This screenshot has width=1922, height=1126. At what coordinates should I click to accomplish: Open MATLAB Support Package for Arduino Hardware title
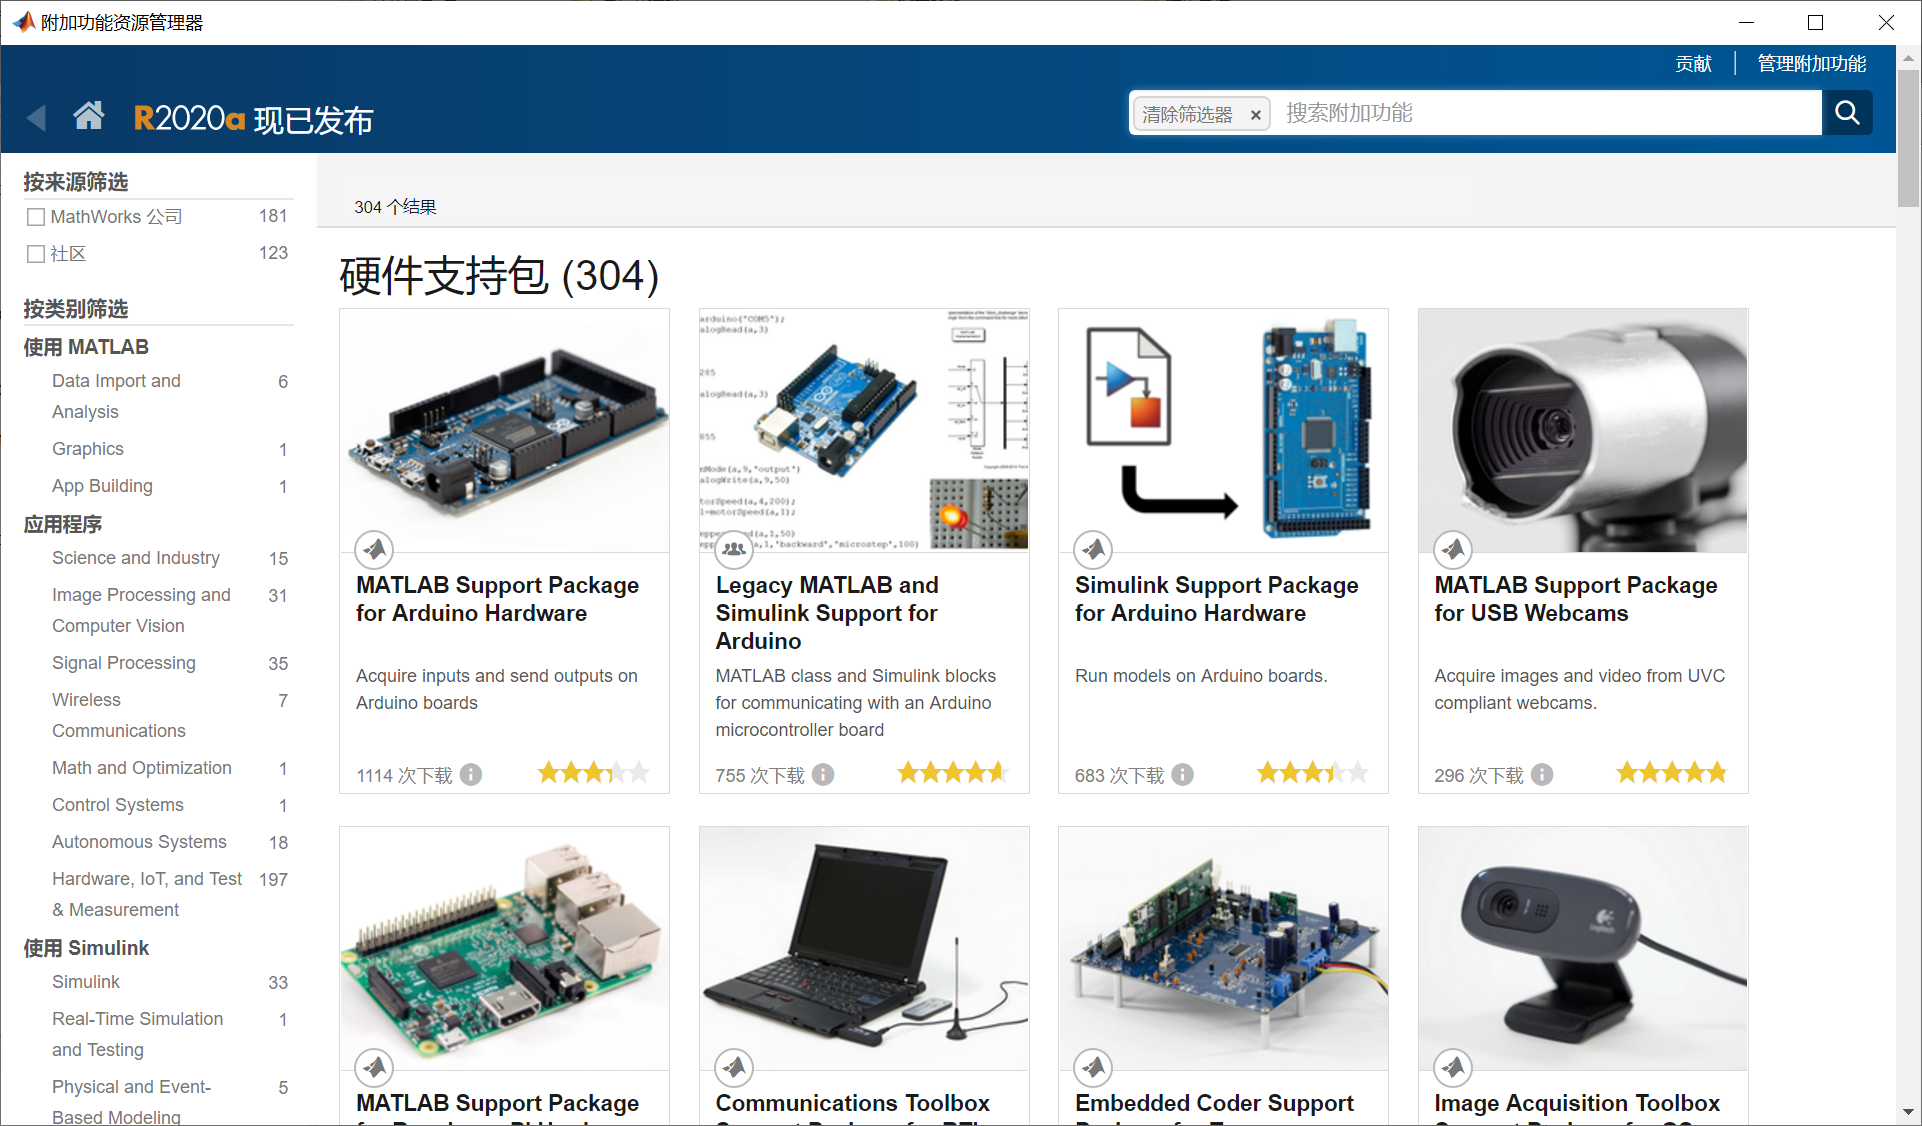[x=497, y=599]
